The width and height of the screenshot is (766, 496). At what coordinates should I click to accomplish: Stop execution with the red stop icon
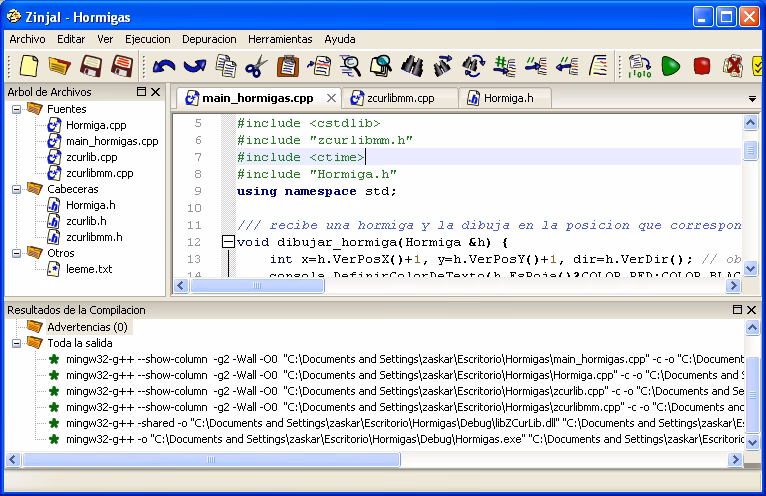tap(702, 66)
